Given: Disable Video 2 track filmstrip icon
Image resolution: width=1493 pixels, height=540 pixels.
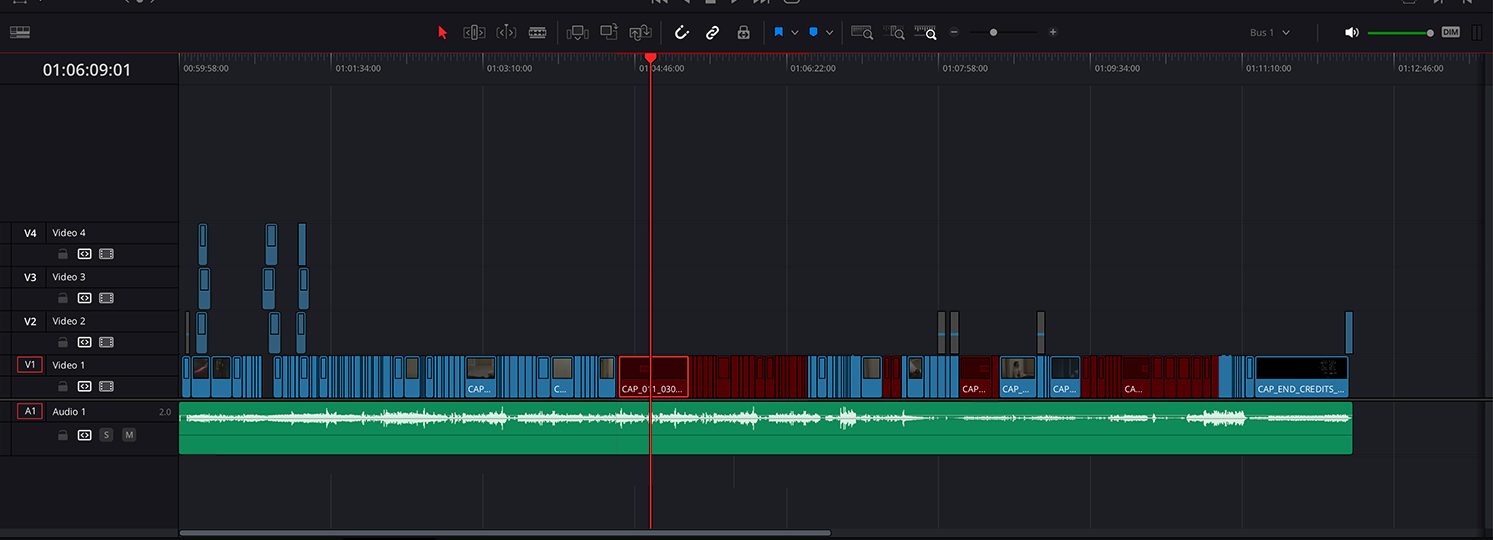Looking at the screenshot, I should [x=106, y=342].
